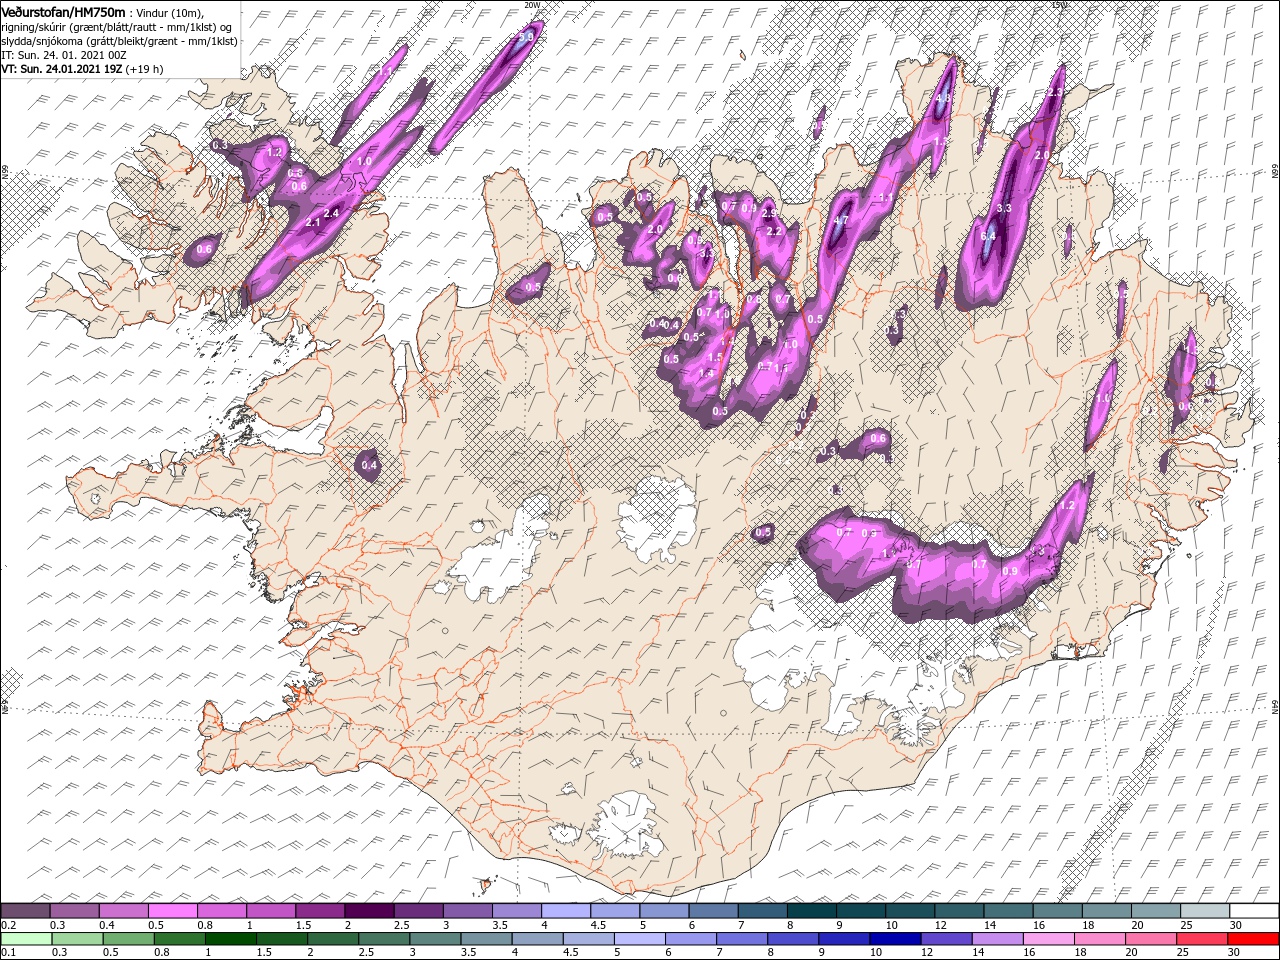
Task: Click the 'VT: Sun. 24.01.2021 19Z (+19 h)' line
Action: (82, 69)
